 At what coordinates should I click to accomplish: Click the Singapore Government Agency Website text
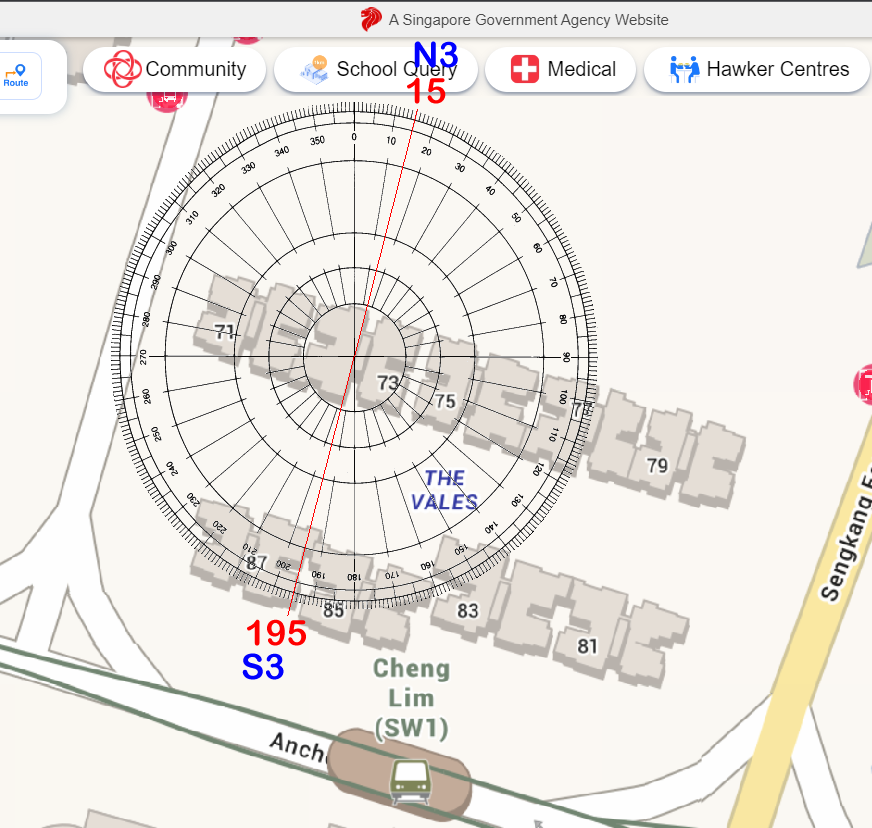click(529, 20)
